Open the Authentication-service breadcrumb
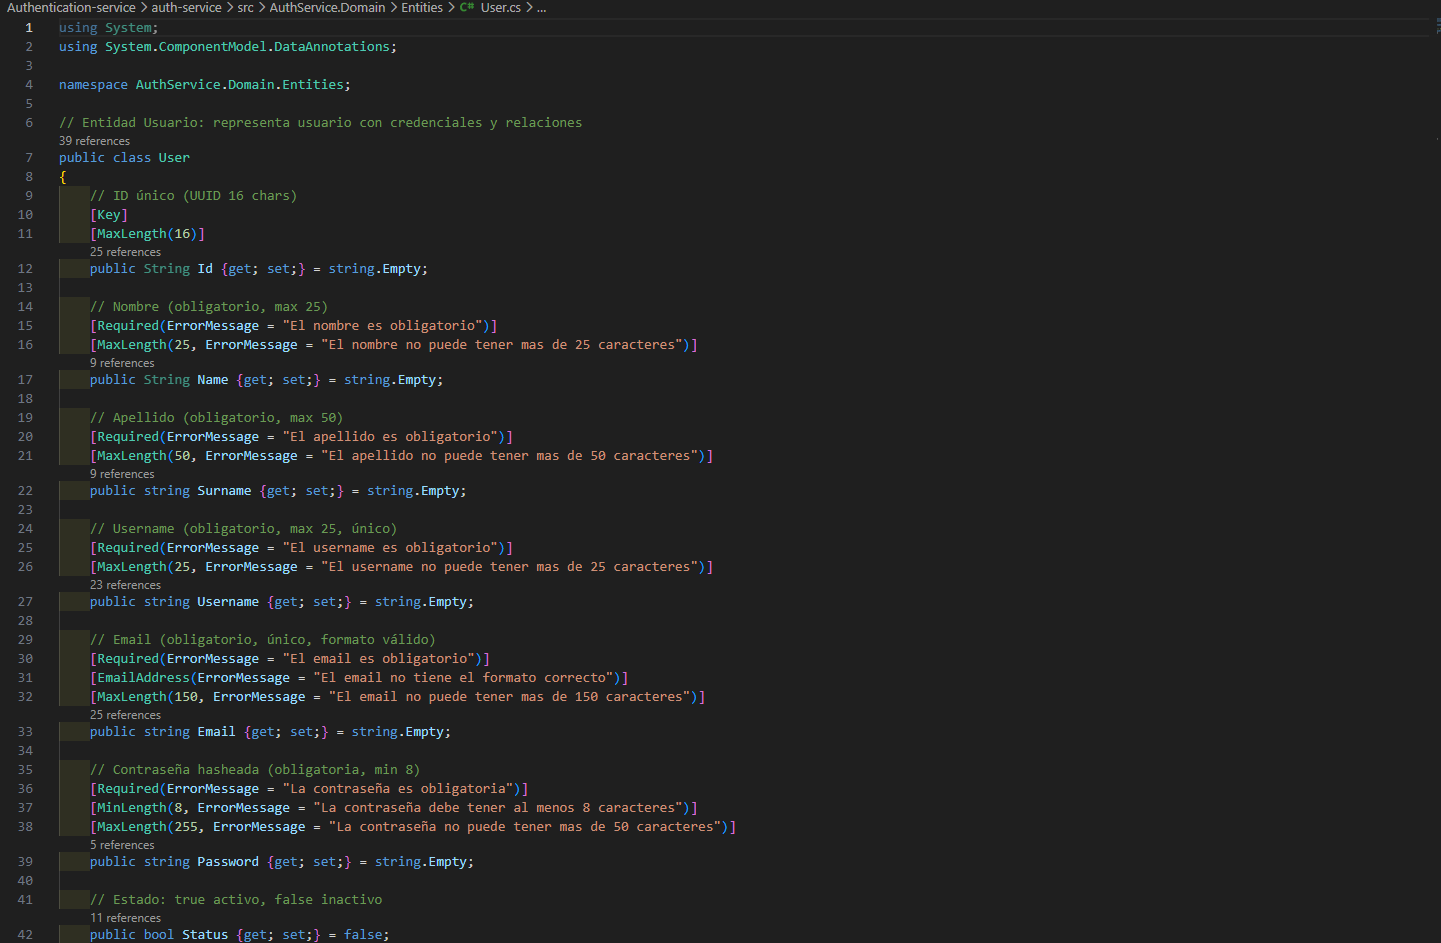 [71, 7]
